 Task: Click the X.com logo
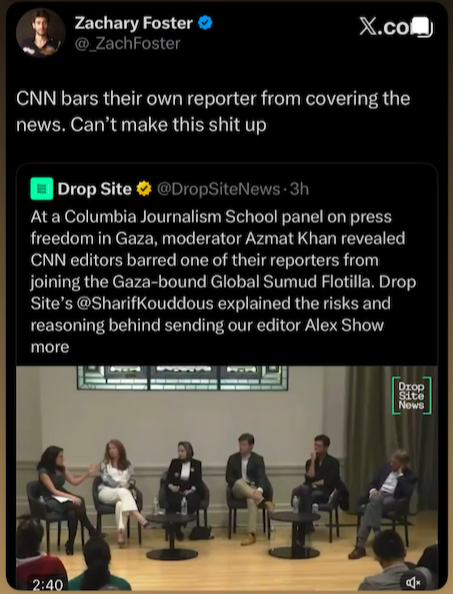[x=386, y=27]
